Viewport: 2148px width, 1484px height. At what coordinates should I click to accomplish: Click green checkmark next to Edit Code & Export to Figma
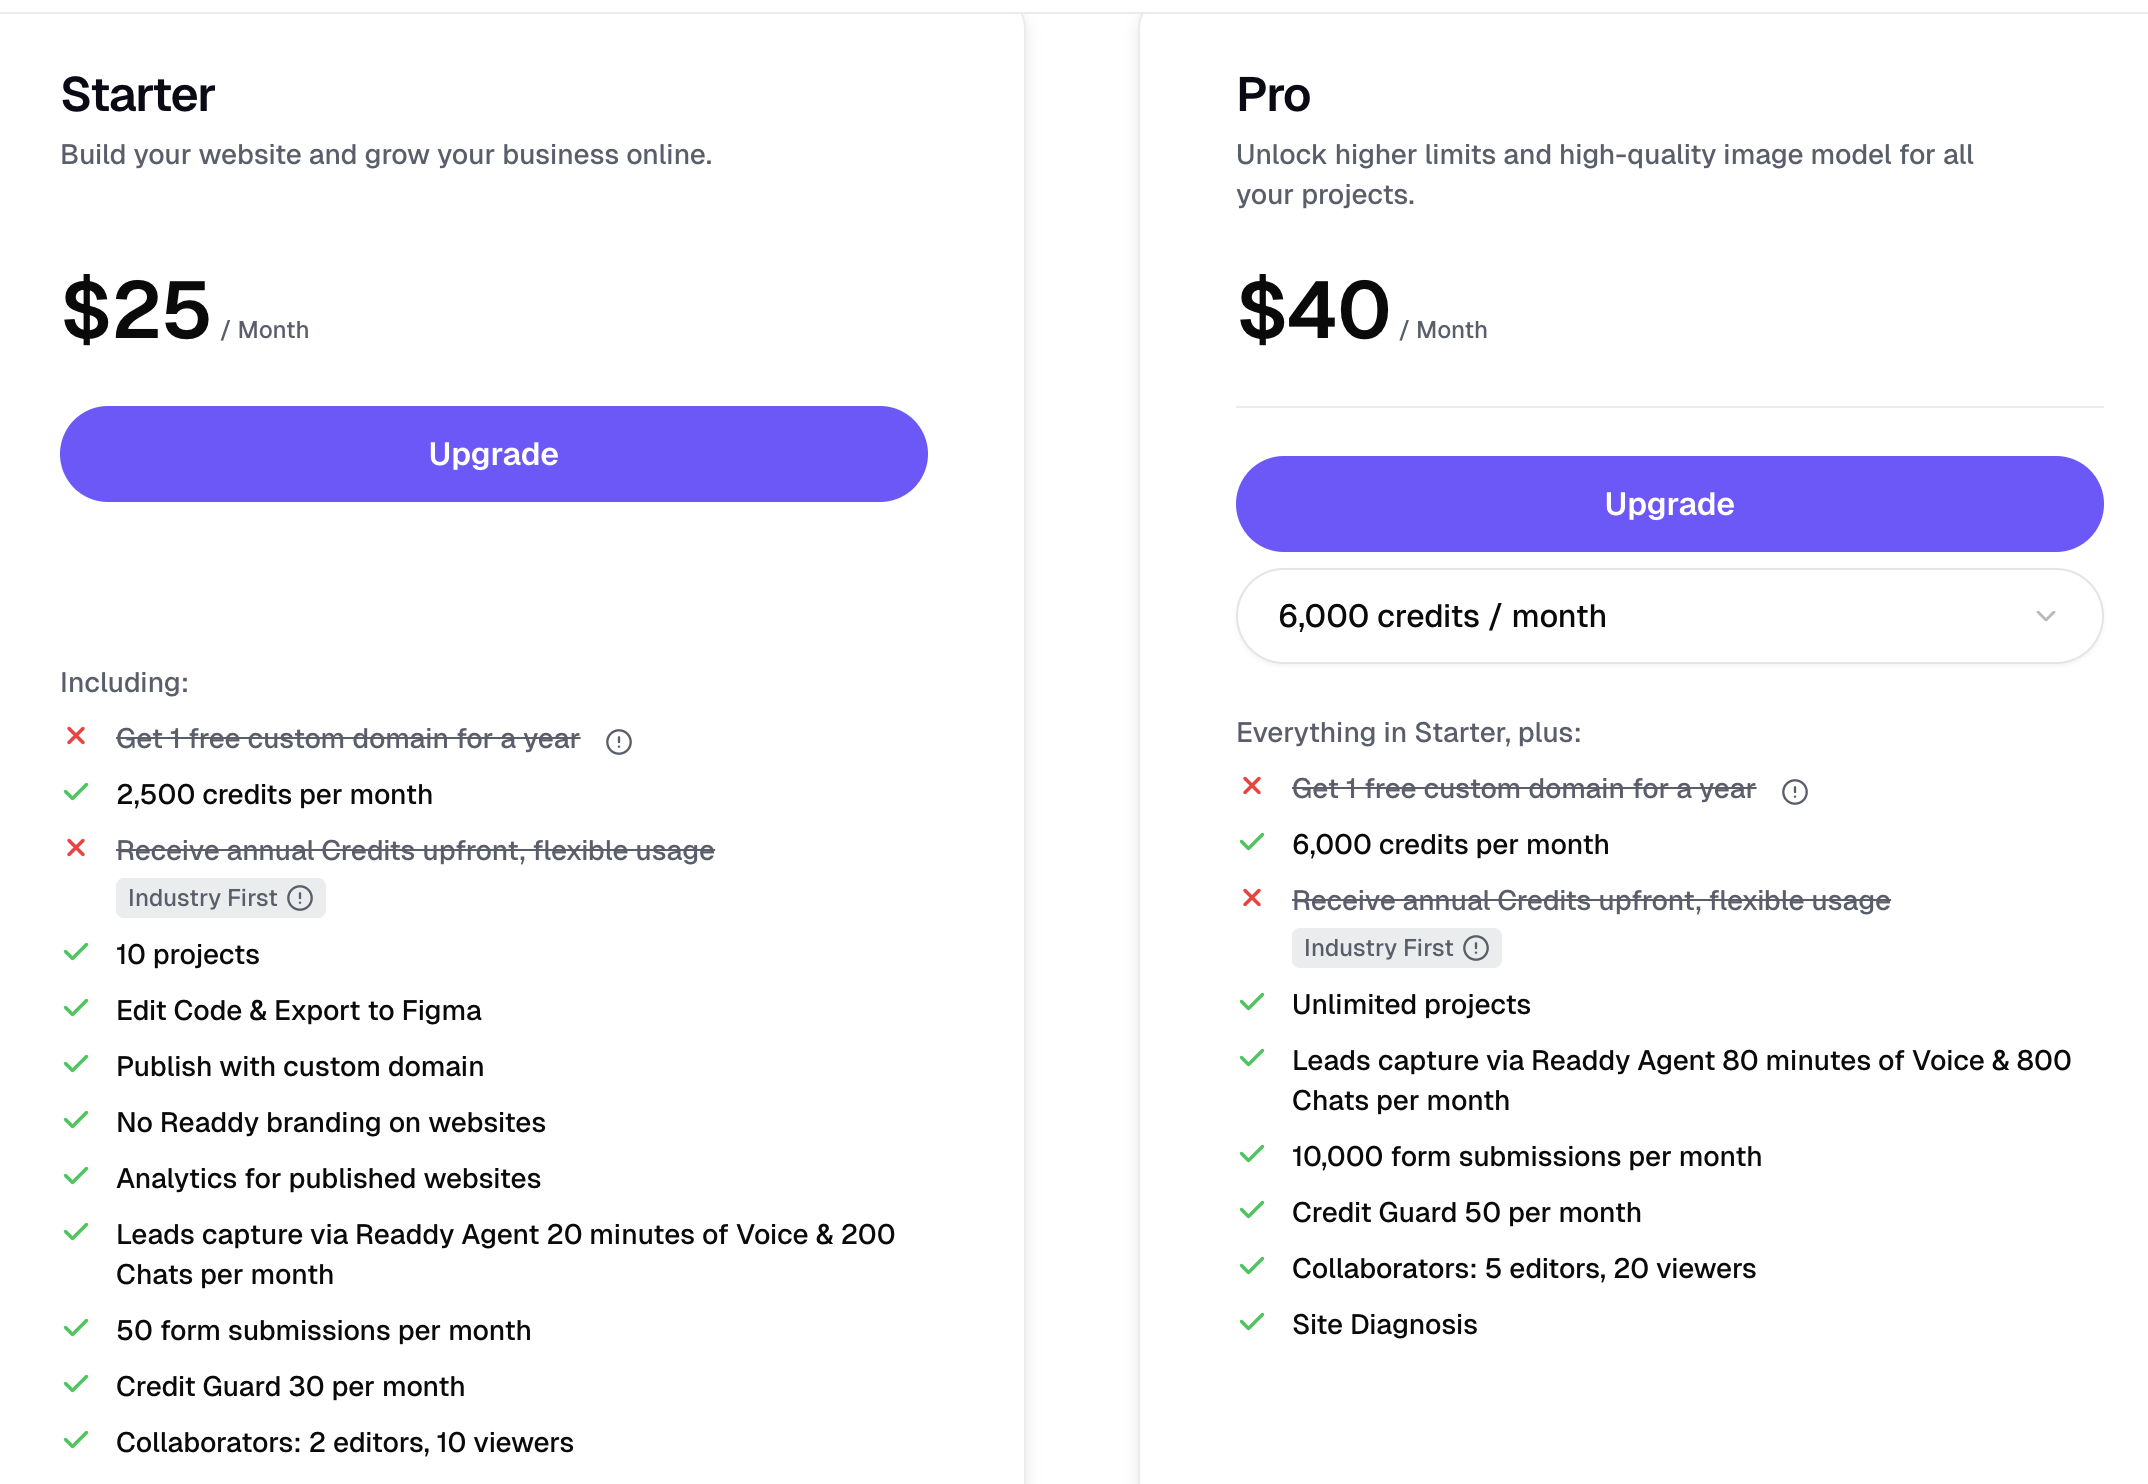pos(76,1009)
